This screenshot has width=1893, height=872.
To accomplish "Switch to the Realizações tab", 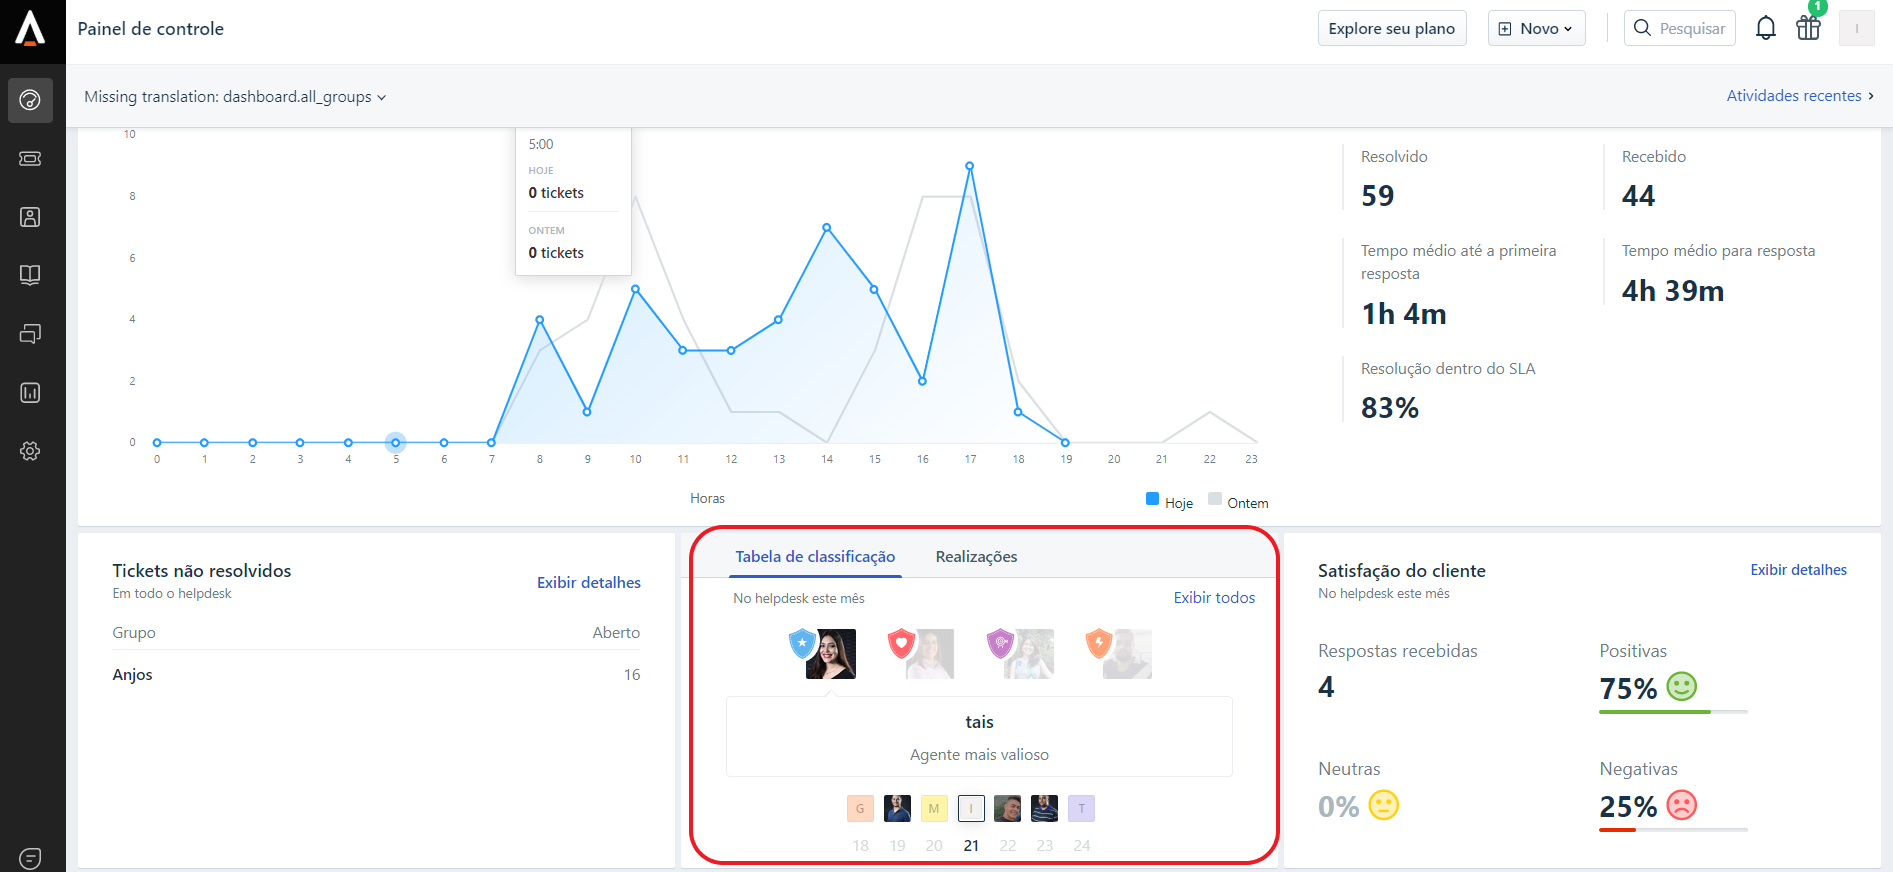I will (976, 557).
